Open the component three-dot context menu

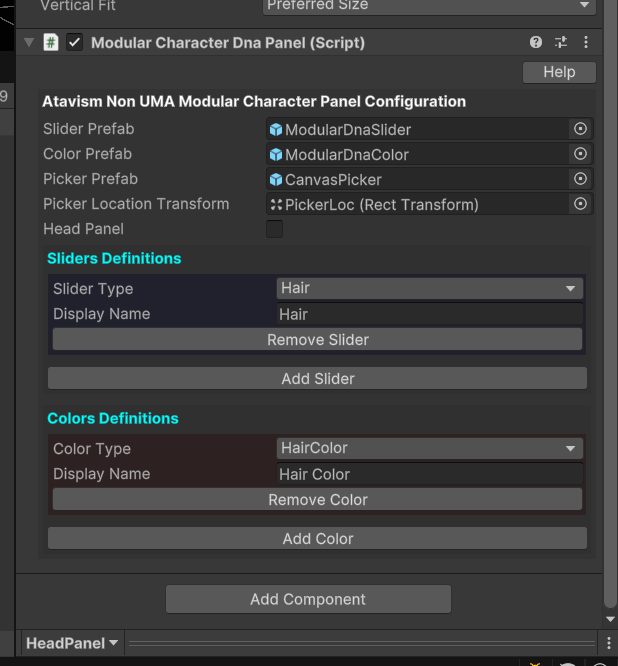point(586,43)
